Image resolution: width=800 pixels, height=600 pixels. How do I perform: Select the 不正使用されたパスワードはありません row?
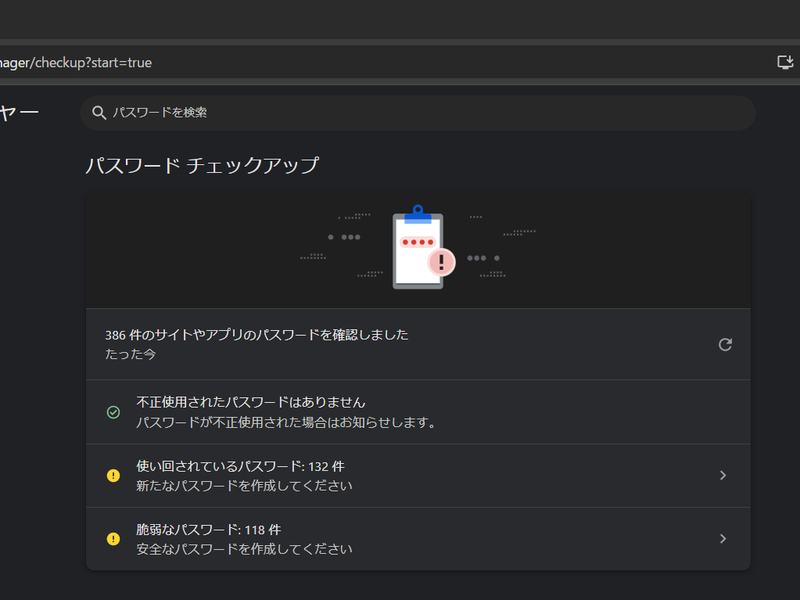coord(400,409)
